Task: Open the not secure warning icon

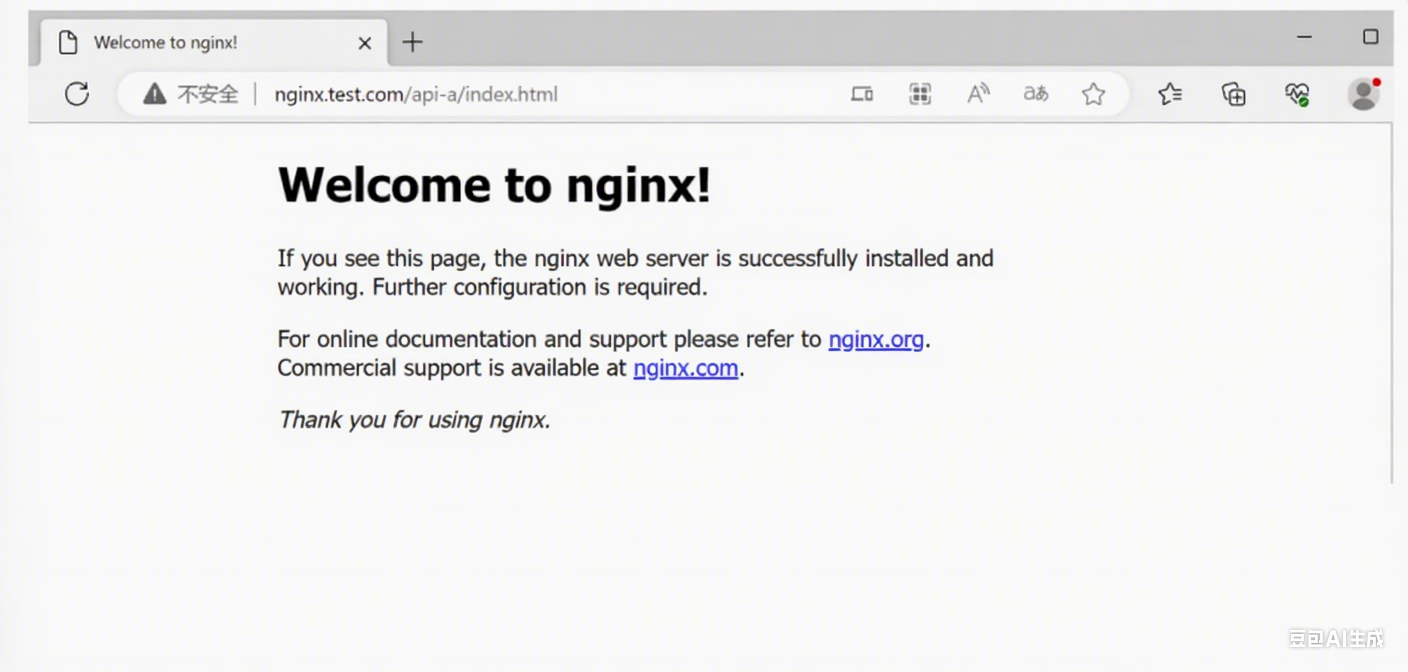Action: coord(154,94)
